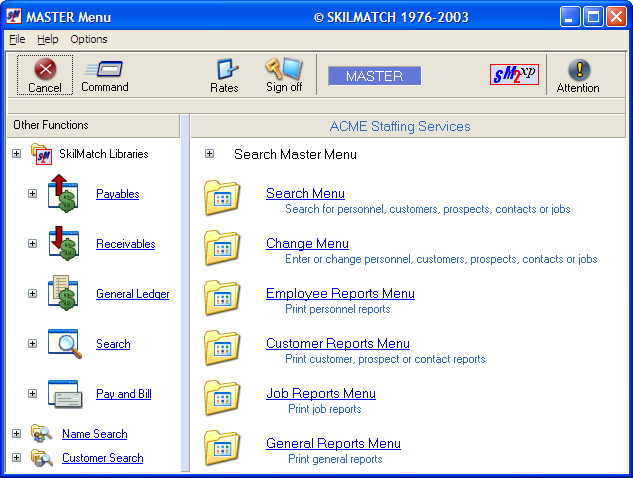Expand the SkilMatch Libraries tree node
Screen dimensions: 633x478
click(16, 154)
